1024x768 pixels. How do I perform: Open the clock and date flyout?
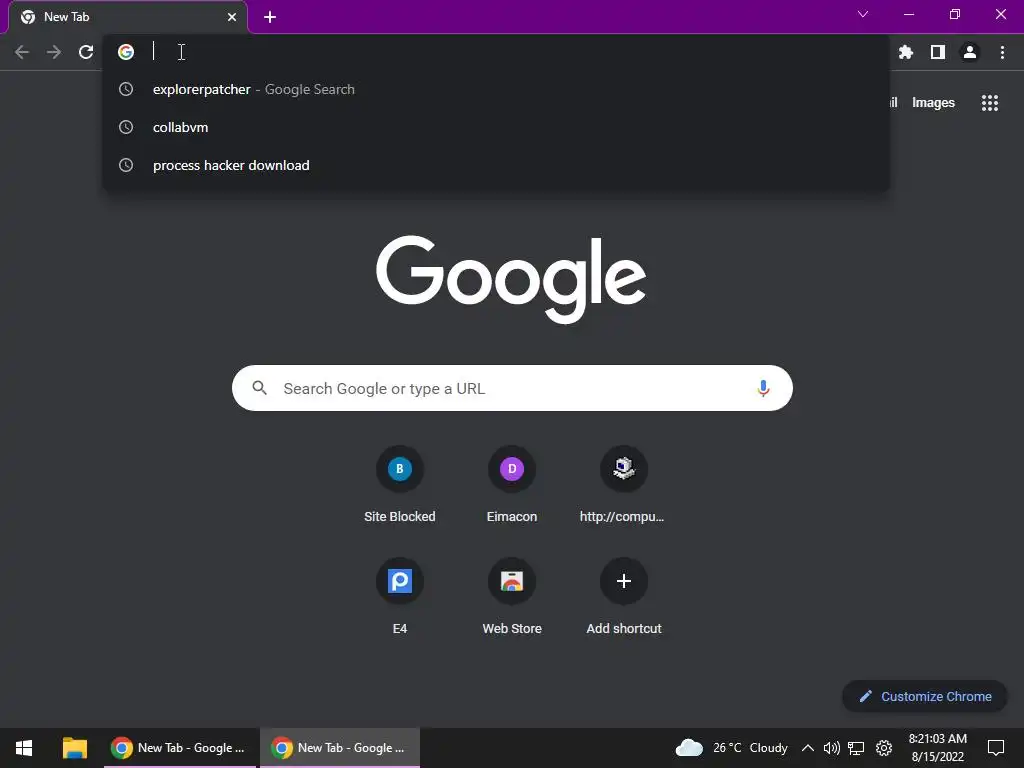937,748
